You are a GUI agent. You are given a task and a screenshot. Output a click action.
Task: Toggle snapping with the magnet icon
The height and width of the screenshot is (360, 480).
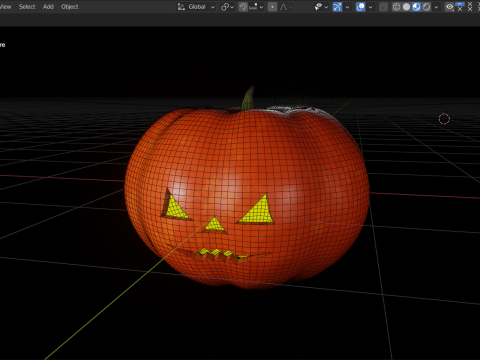pos(243,7)
